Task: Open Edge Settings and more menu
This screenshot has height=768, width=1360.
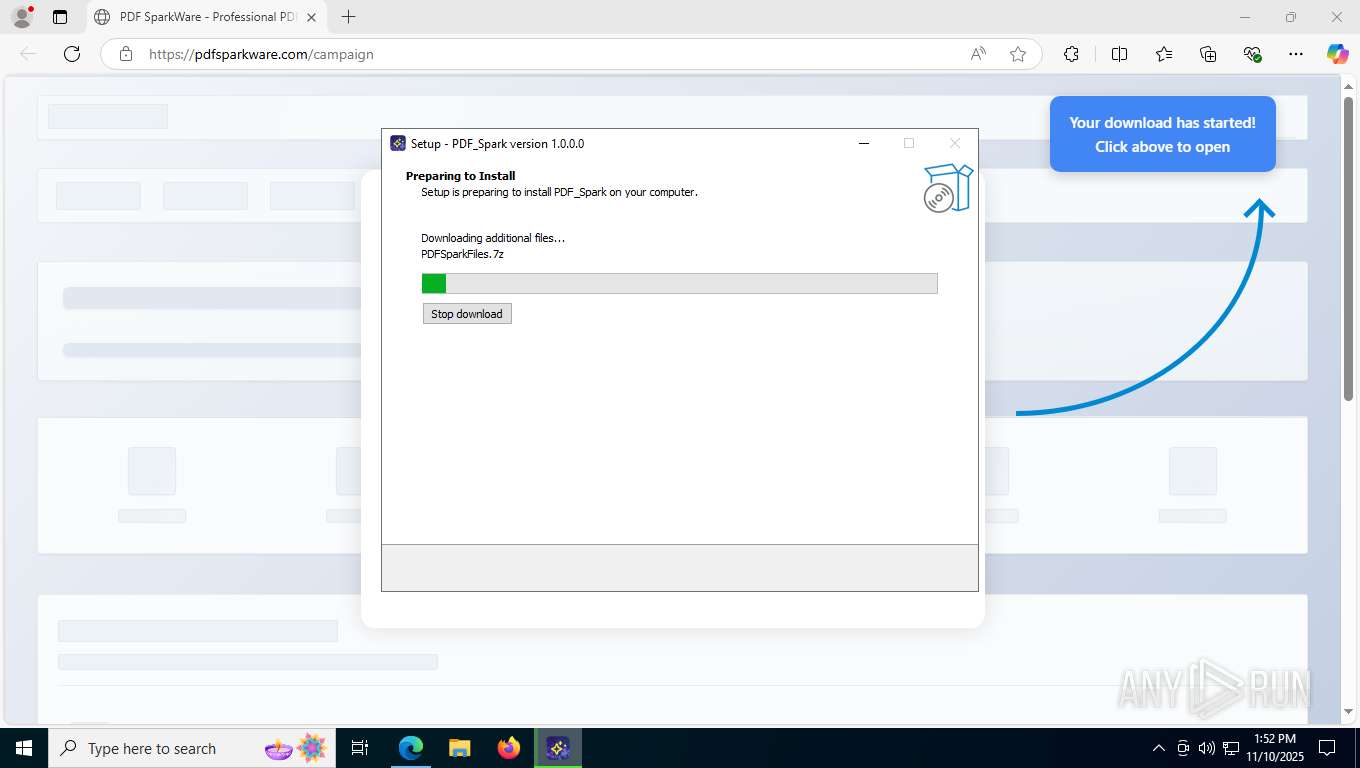Action: point(1296,54)
